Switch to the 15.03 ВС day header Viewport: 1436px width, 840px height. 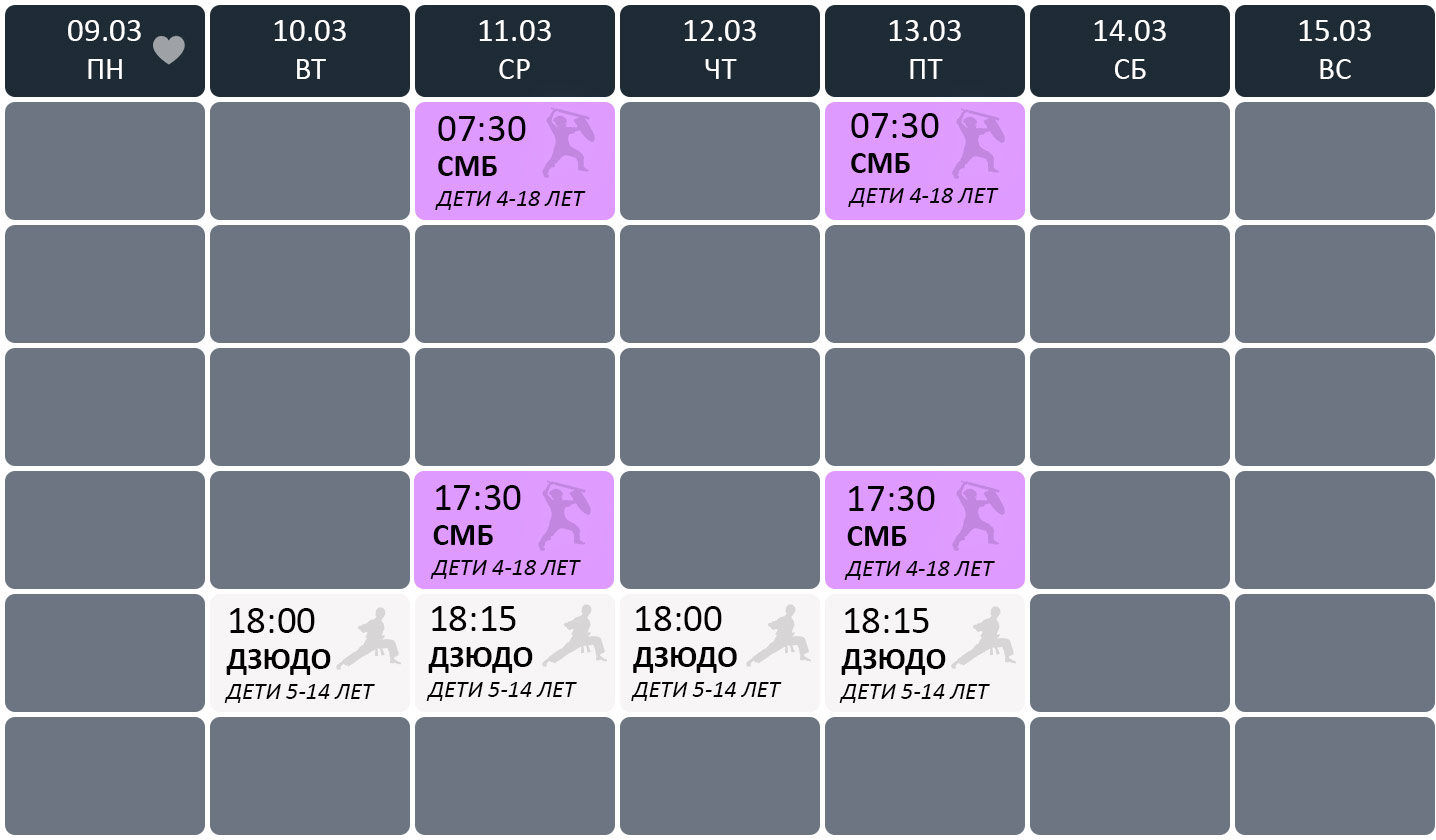1335,51
